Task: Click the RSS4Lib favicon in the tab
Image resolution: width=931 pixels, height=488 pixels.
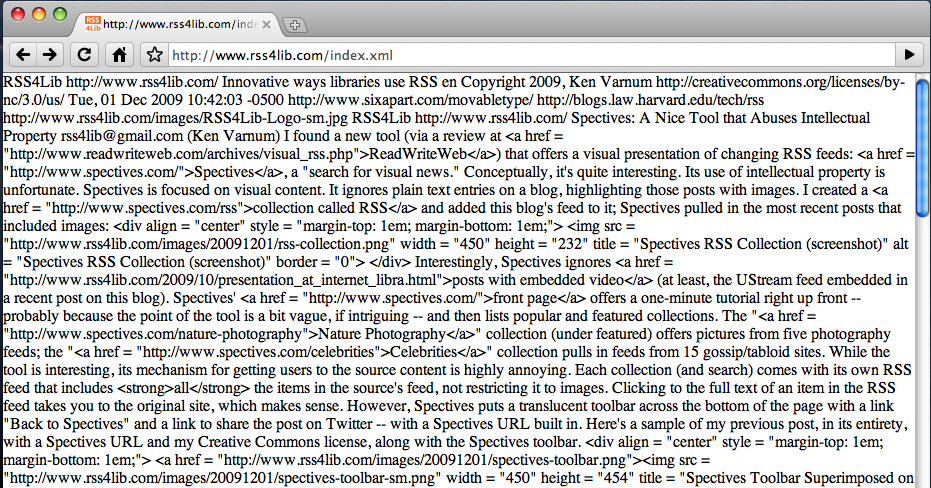Action: 93,24
